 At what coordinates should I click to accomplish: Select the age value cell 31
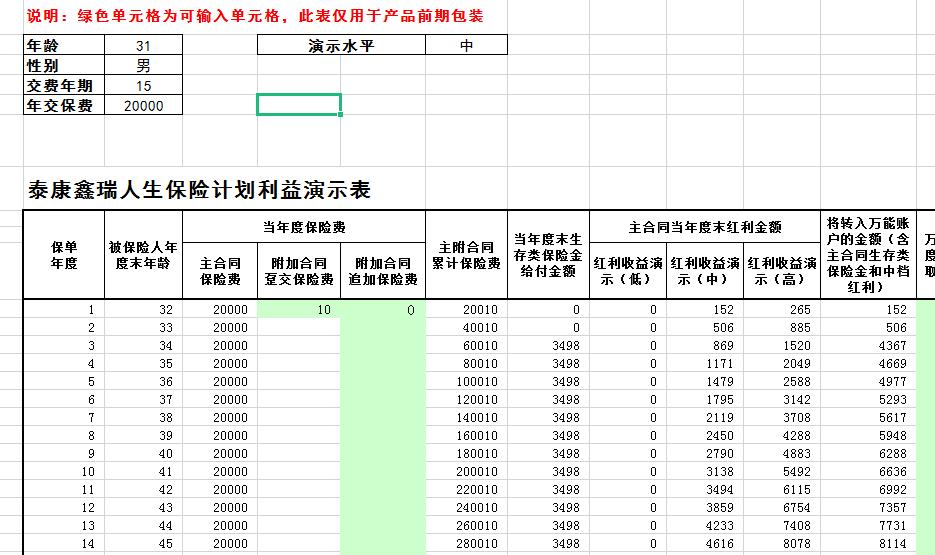click(x=143, y=45)
